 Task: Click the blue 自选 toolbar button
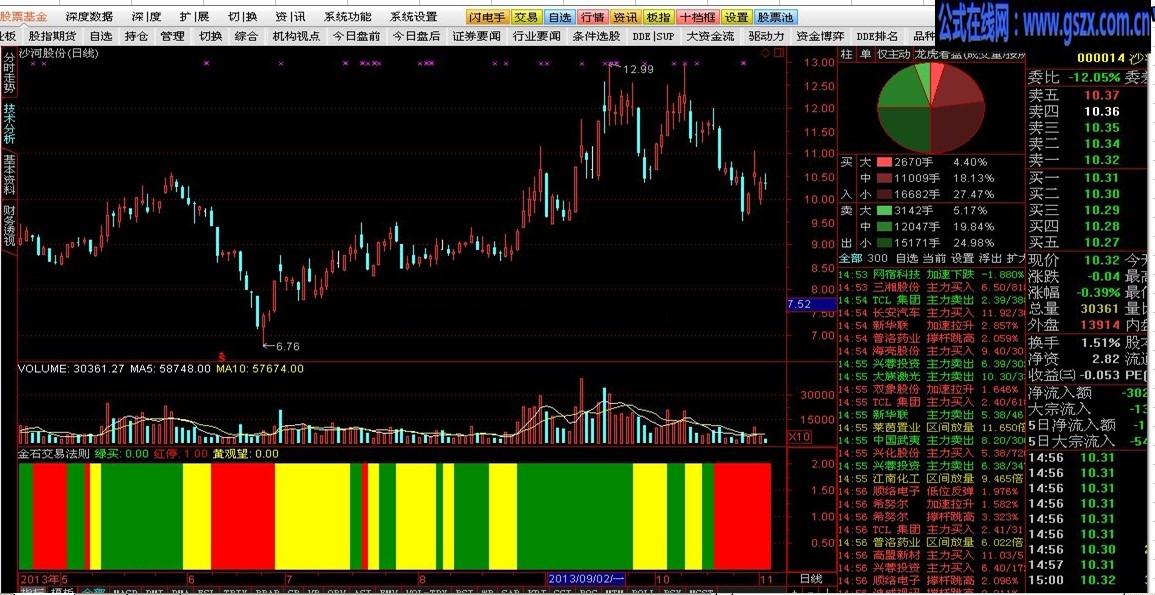(x=560, y=17)
